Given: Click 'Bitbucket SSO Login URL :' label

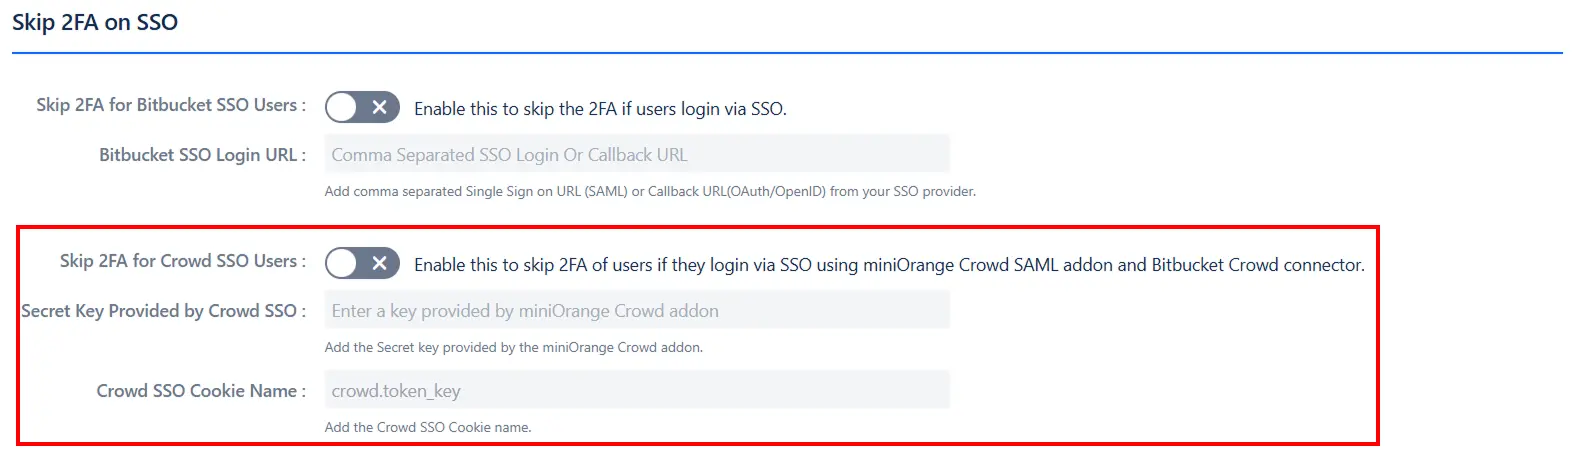Looking at the screenshot, I should pos(203,155).
